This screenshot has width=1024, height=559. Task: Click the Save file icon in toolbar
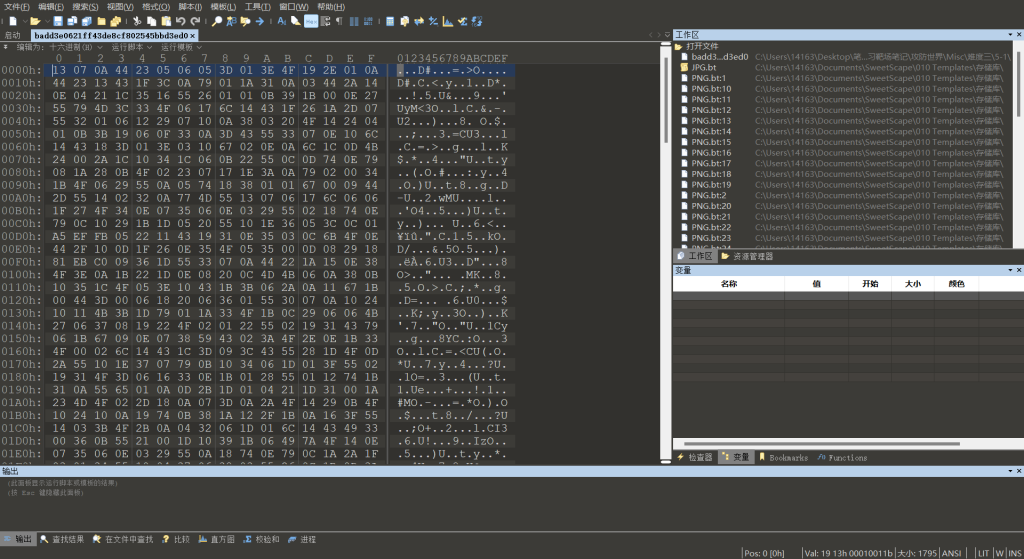point(58,20)
